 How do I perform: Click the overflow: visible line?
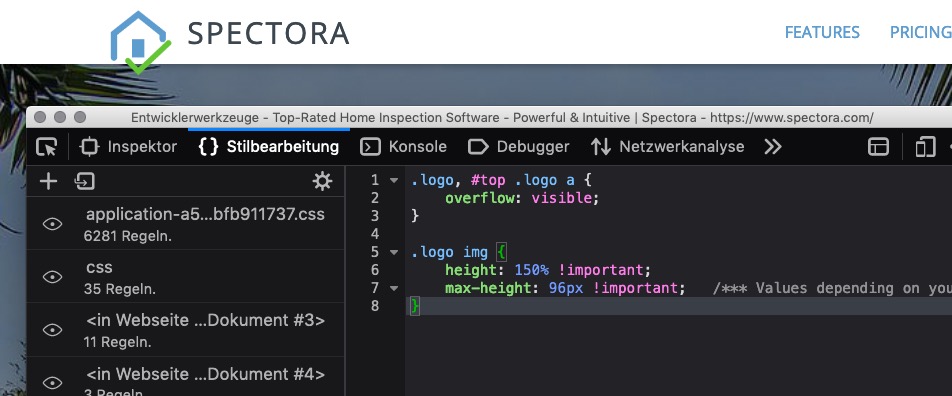522,198
